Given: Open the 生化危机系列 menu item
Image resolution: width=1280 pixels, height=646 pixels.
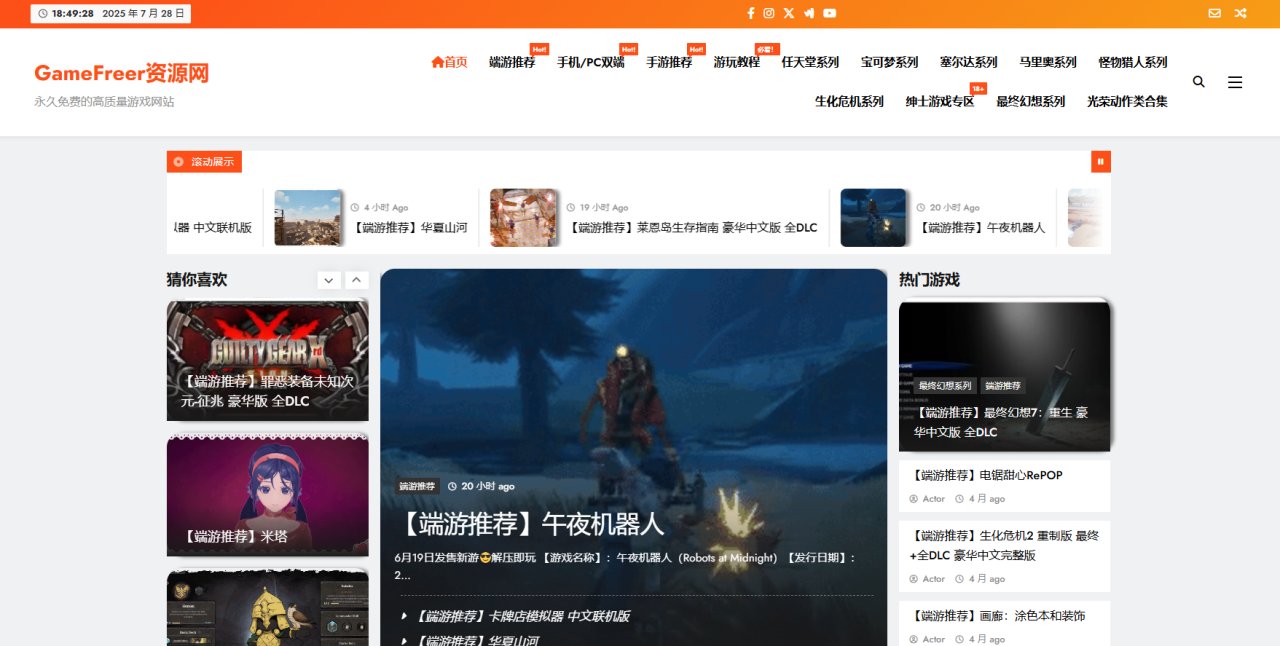Looking at the screenshot, I should (x=849, y=101).
